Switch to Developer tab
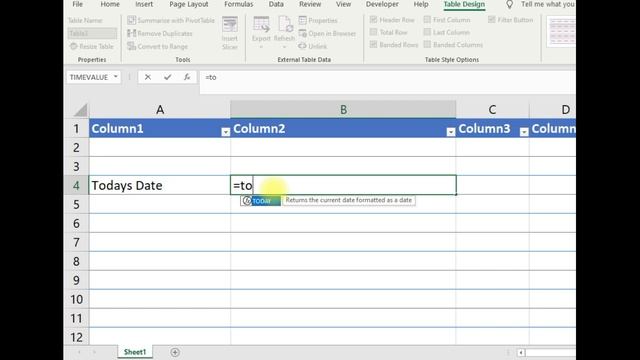 (x=382, y=4)
